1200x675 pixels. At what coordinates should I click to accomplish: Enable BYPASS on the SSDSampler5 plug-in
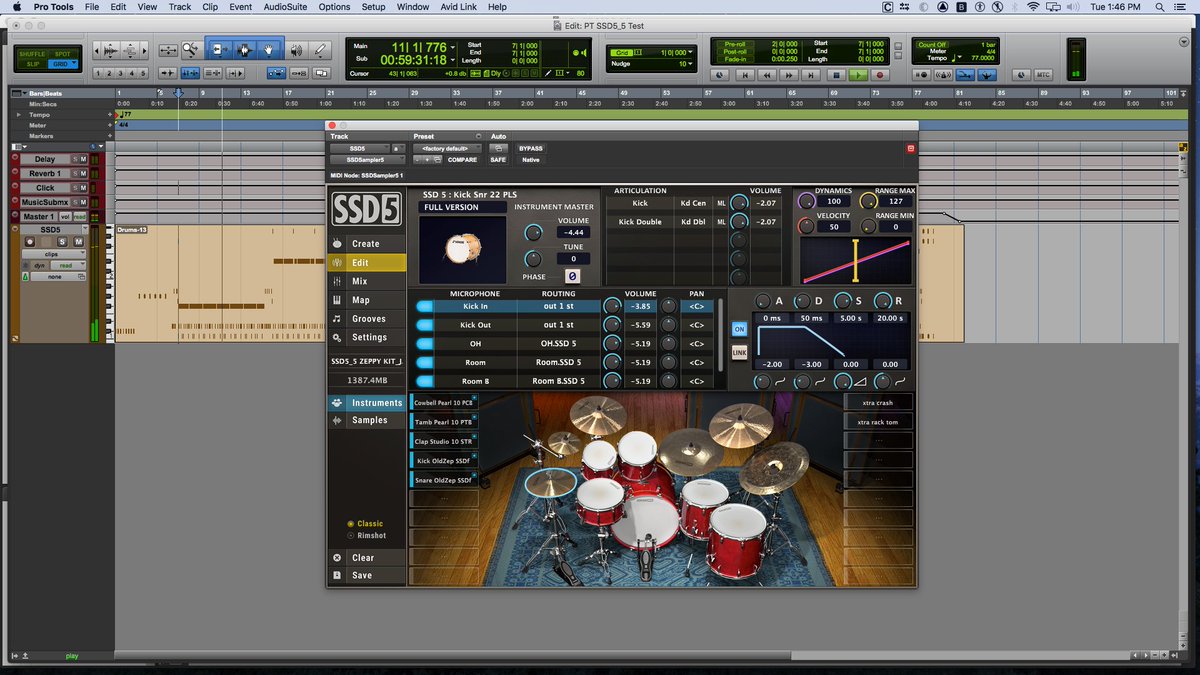[531, 148]
